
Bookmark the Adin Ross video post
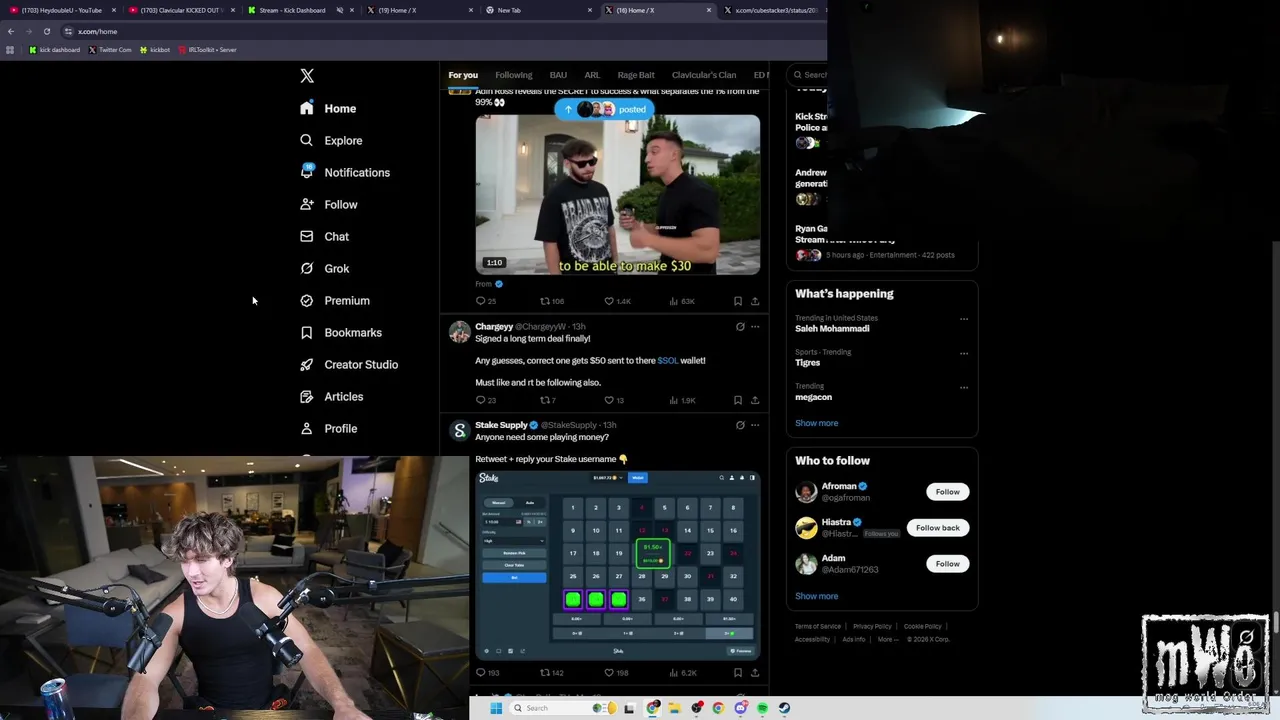[738, 301]
